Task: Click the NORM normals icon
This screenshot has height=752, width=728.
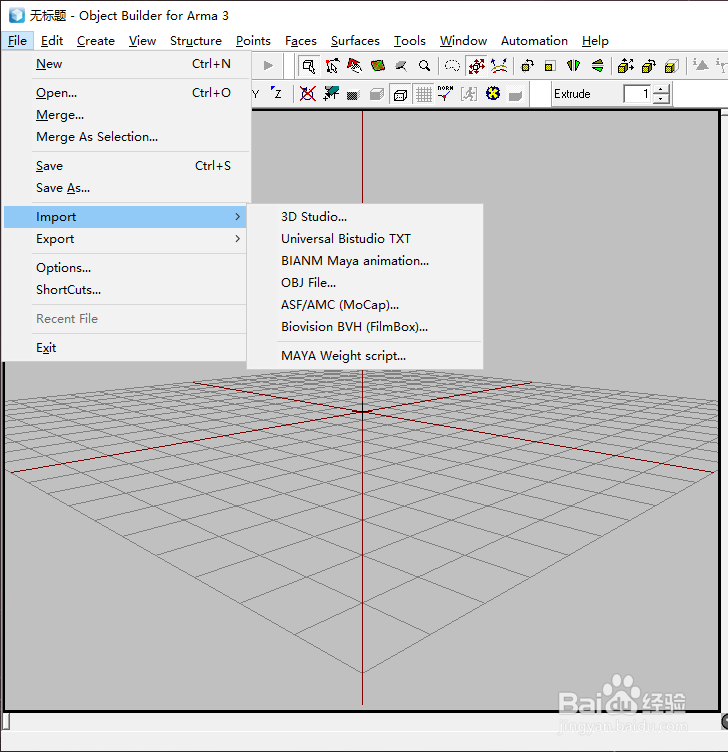Action: coord(446,94)
